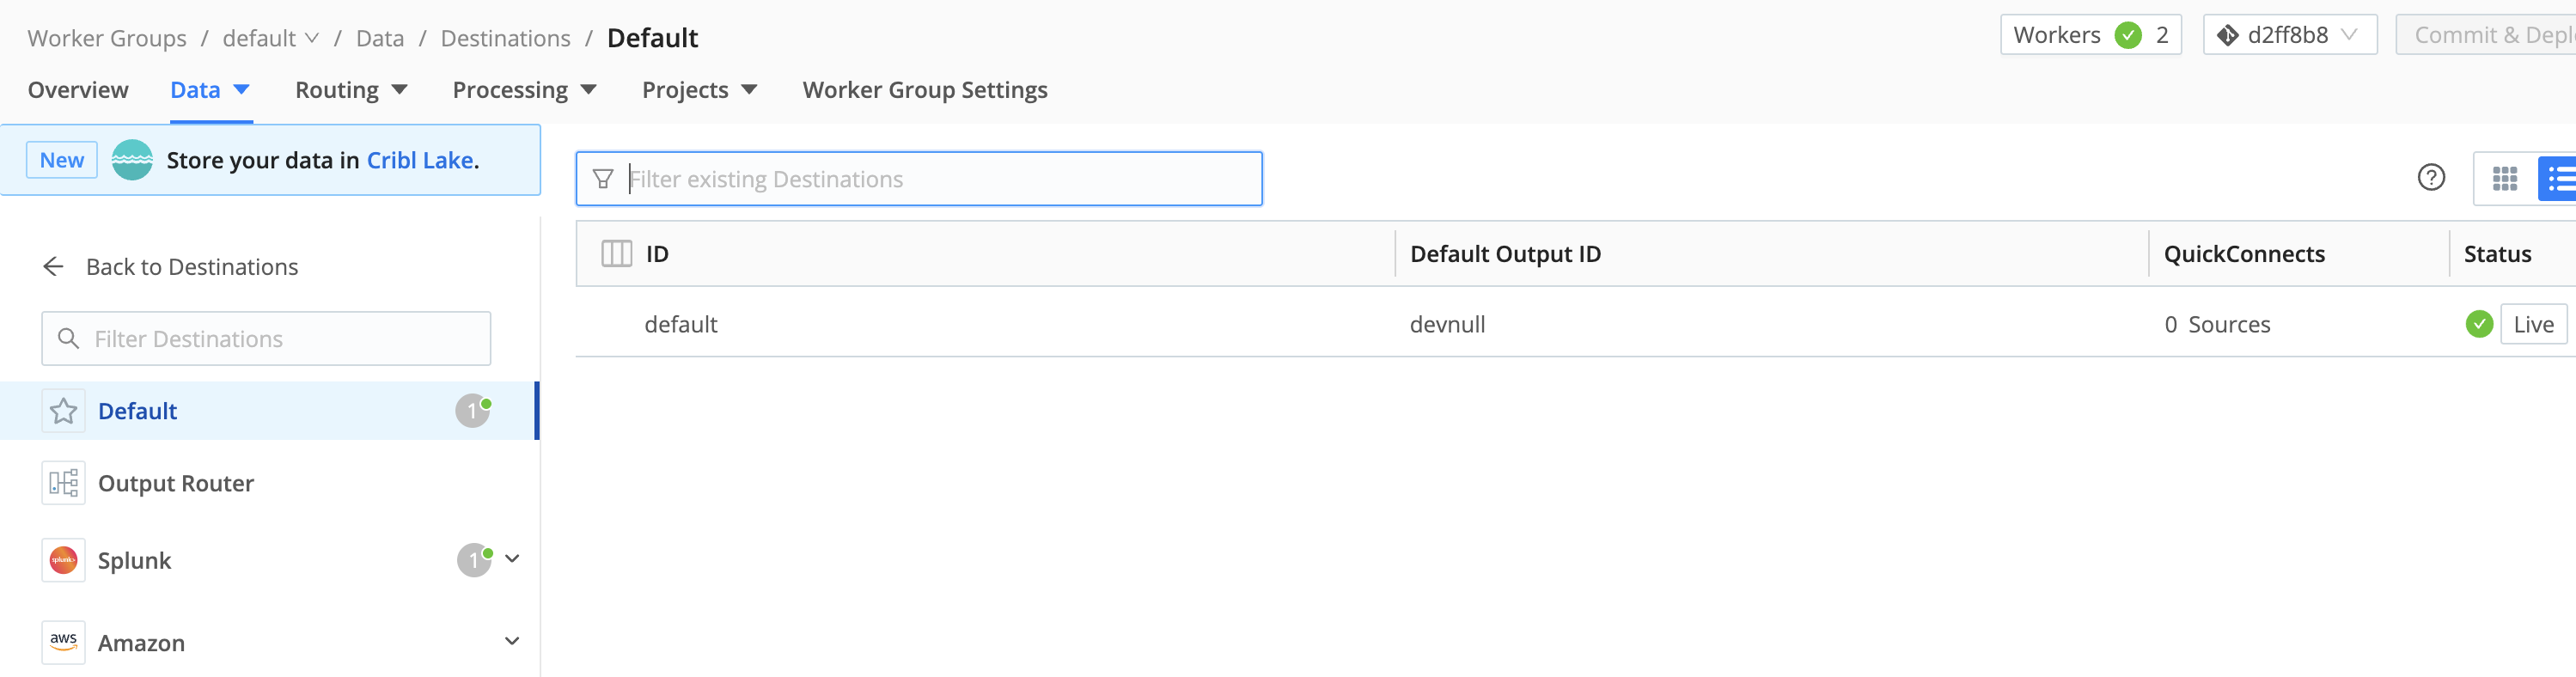Click the Default star icon in sidebar
The width and height of the screenshot is (2576, 677).
tap(63, 411)
